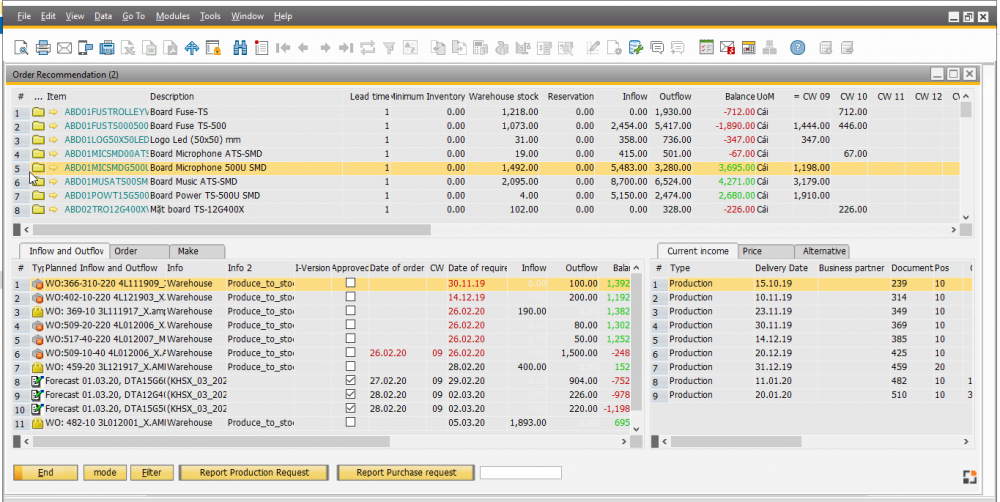Viewport: 1000px width, 502px height.
Task: Check Approved box for row 6 work order
Action: 350,353
